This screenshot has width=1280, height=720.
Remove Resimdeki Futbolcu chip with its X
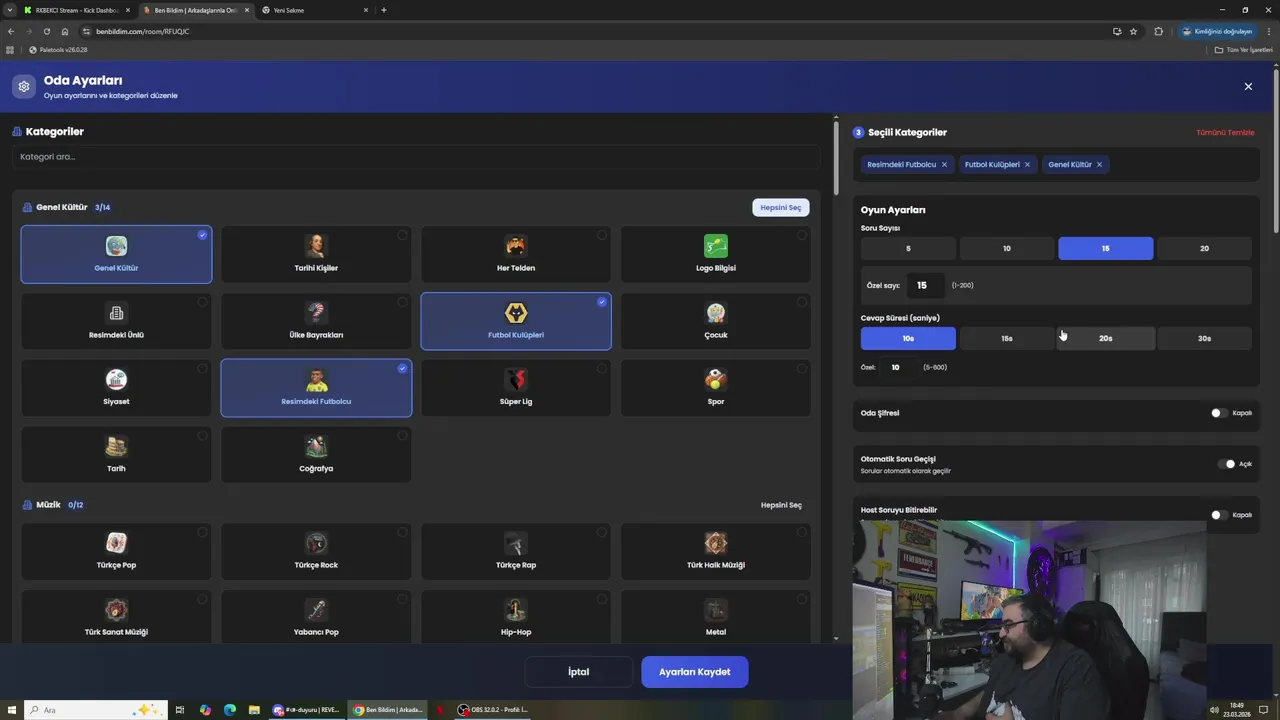944,165
